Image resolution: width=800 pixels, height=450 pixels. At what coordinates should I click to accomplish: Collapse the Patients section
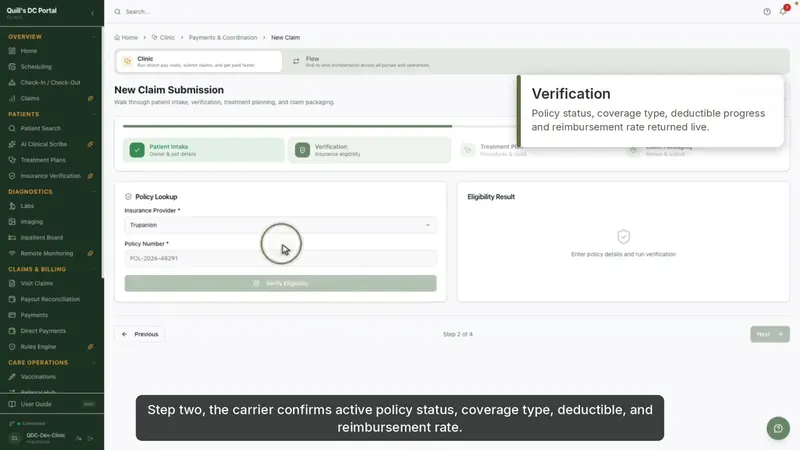pyautogui.click(x=94, y=114)
